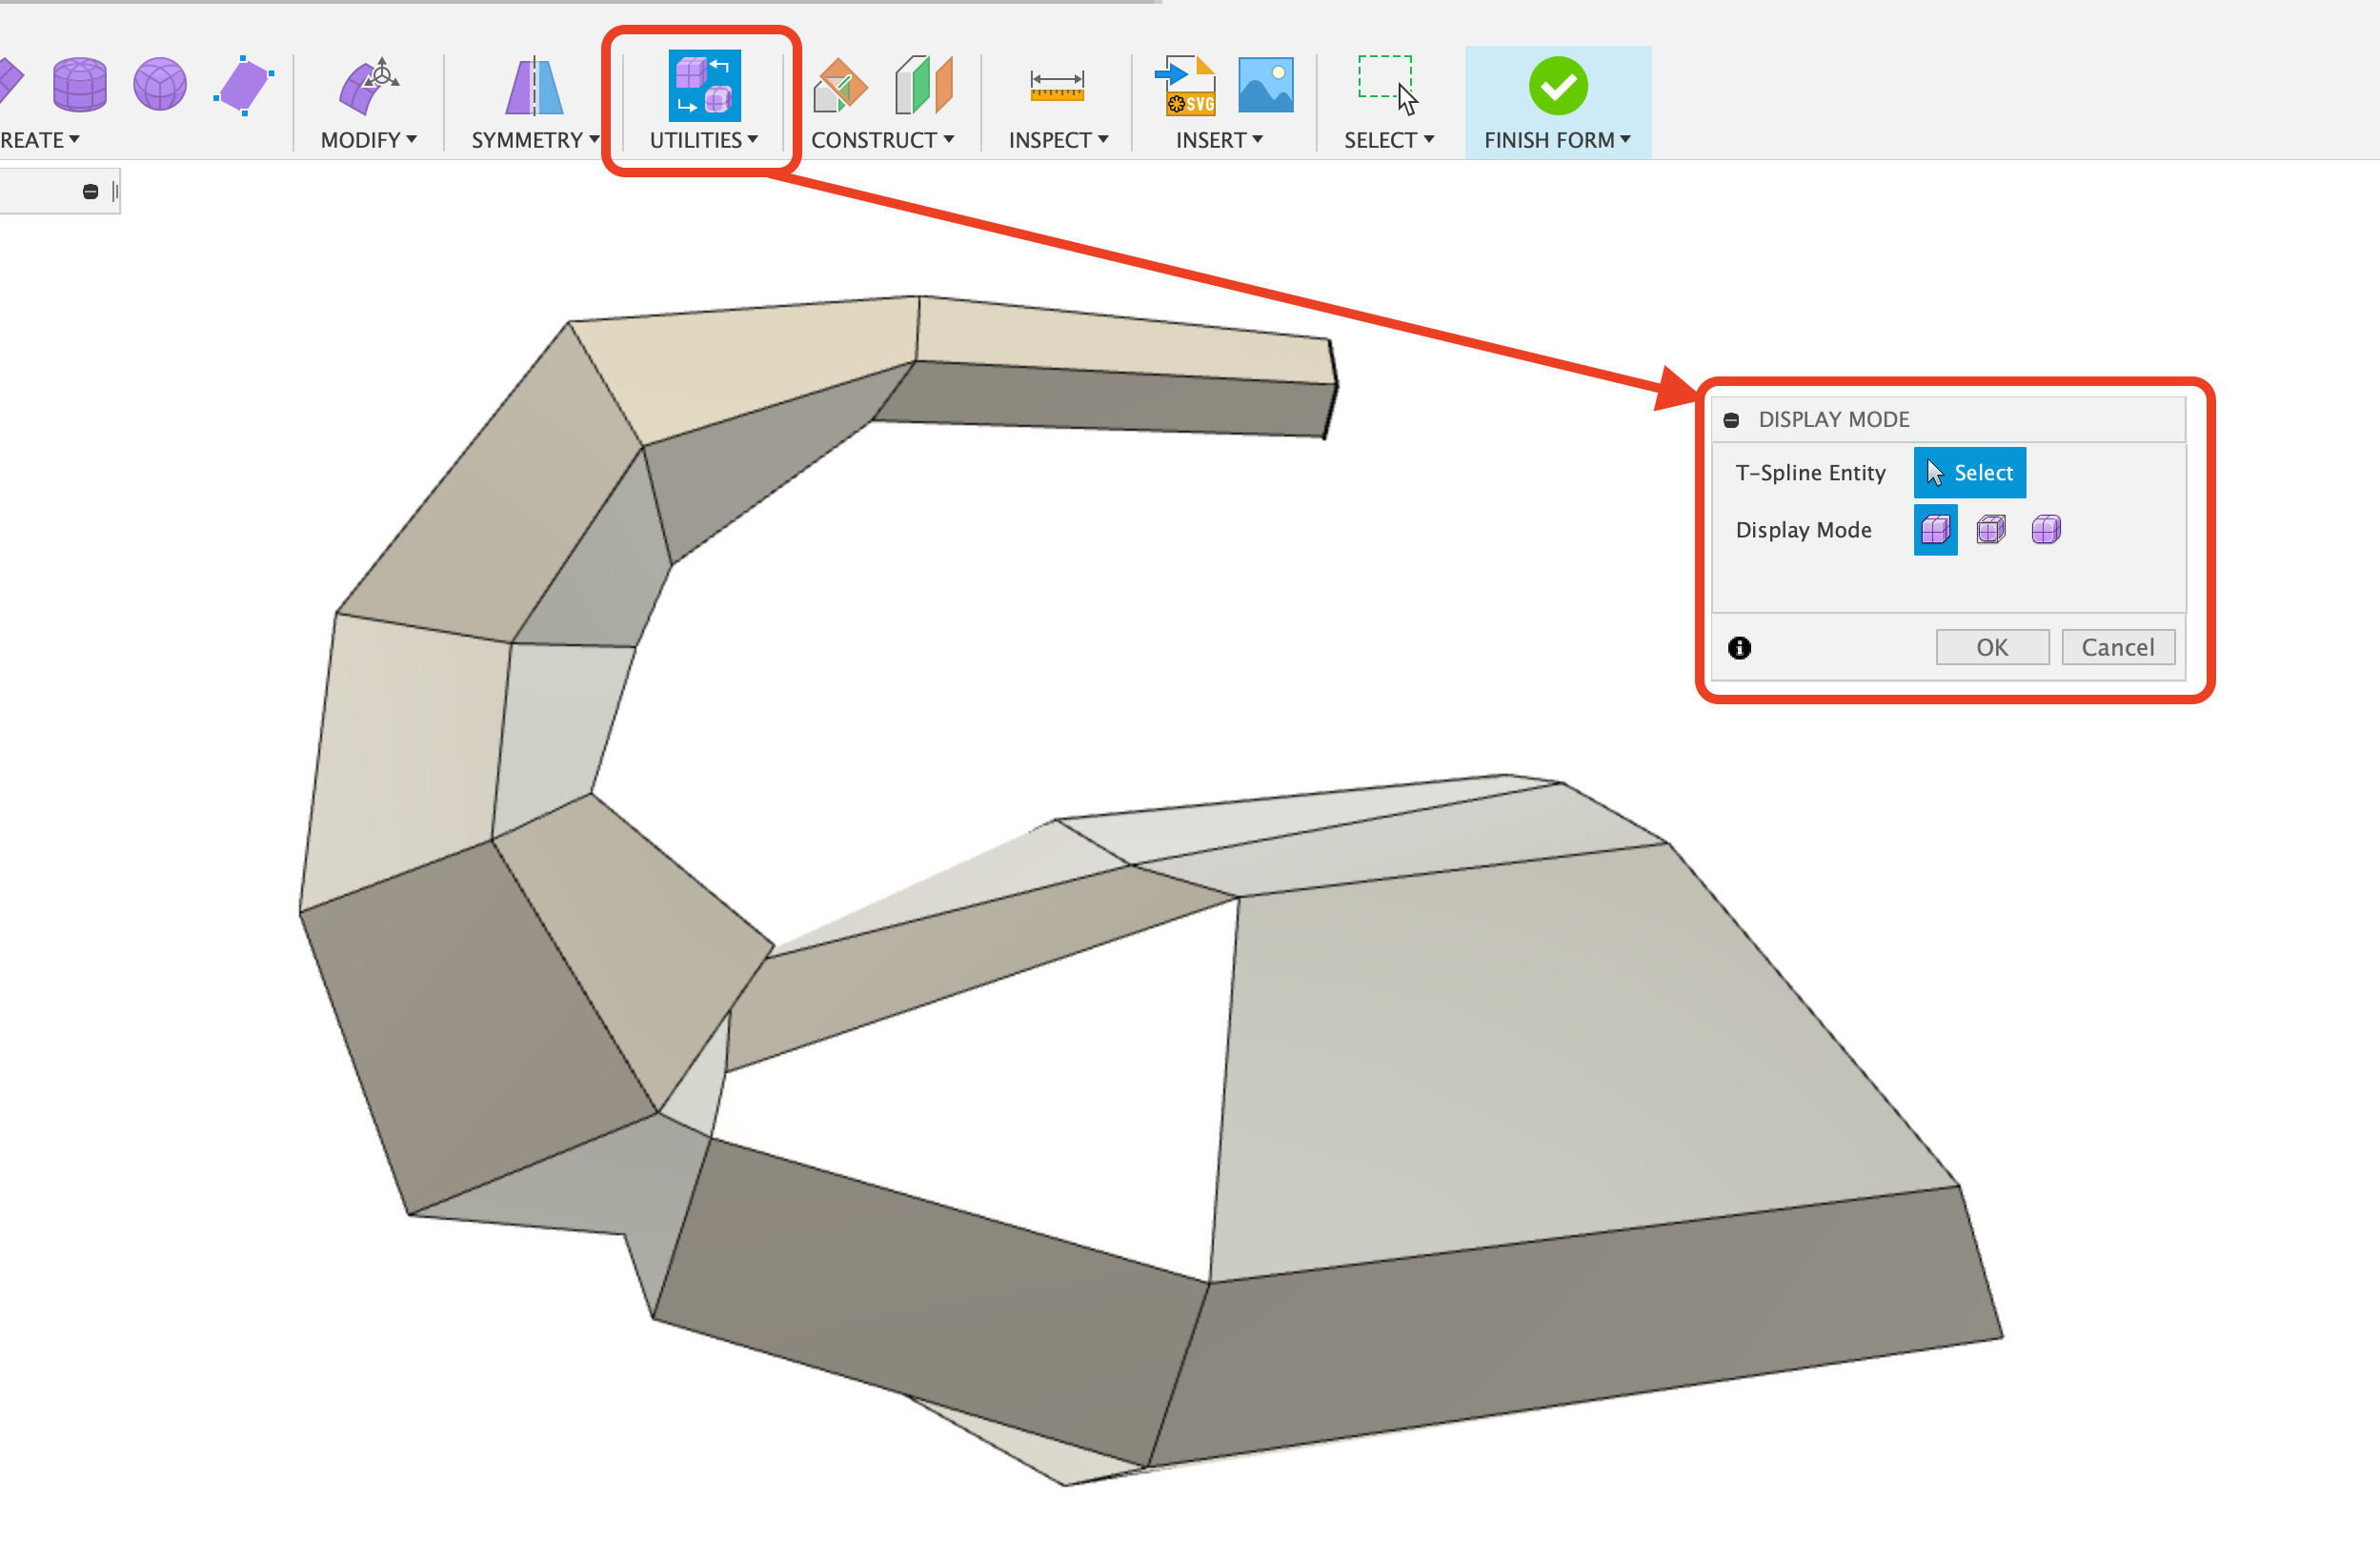Click the info icon in Display Mode dialog
This screenshot has height=1542, width=2380.
[x=1739, y=648]
